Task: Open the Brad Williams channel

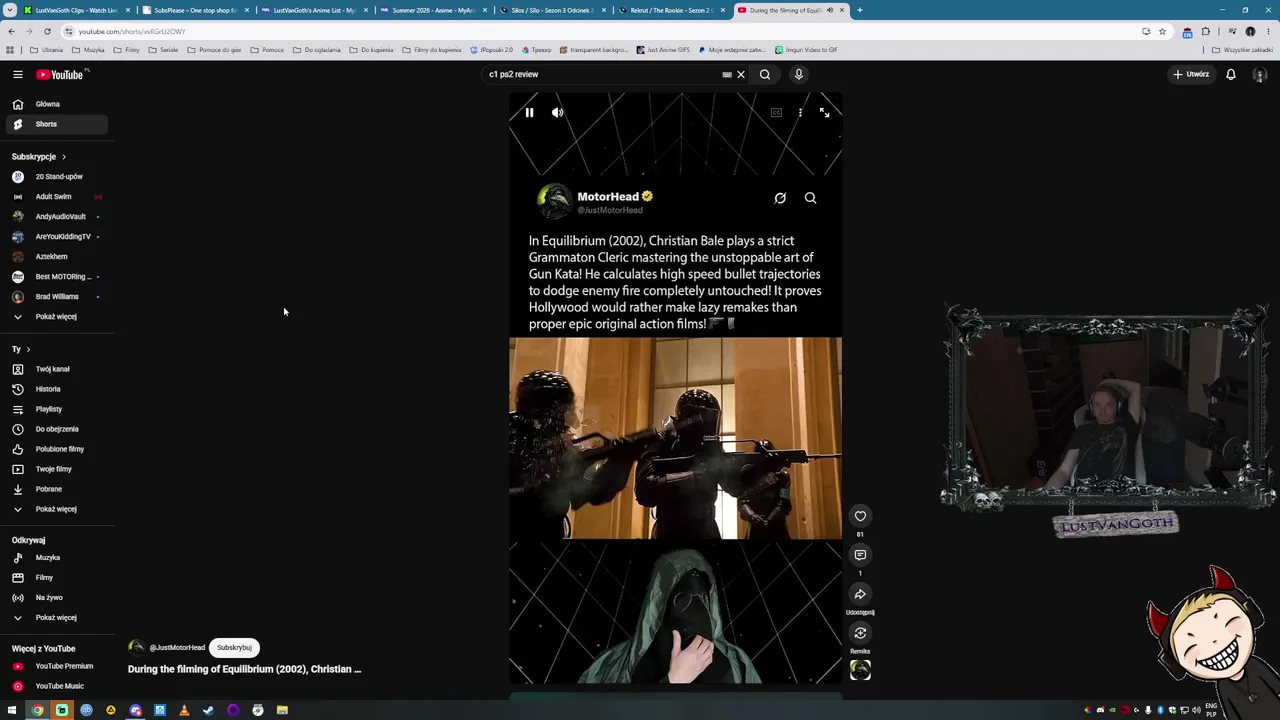Action: coord(55,297)
